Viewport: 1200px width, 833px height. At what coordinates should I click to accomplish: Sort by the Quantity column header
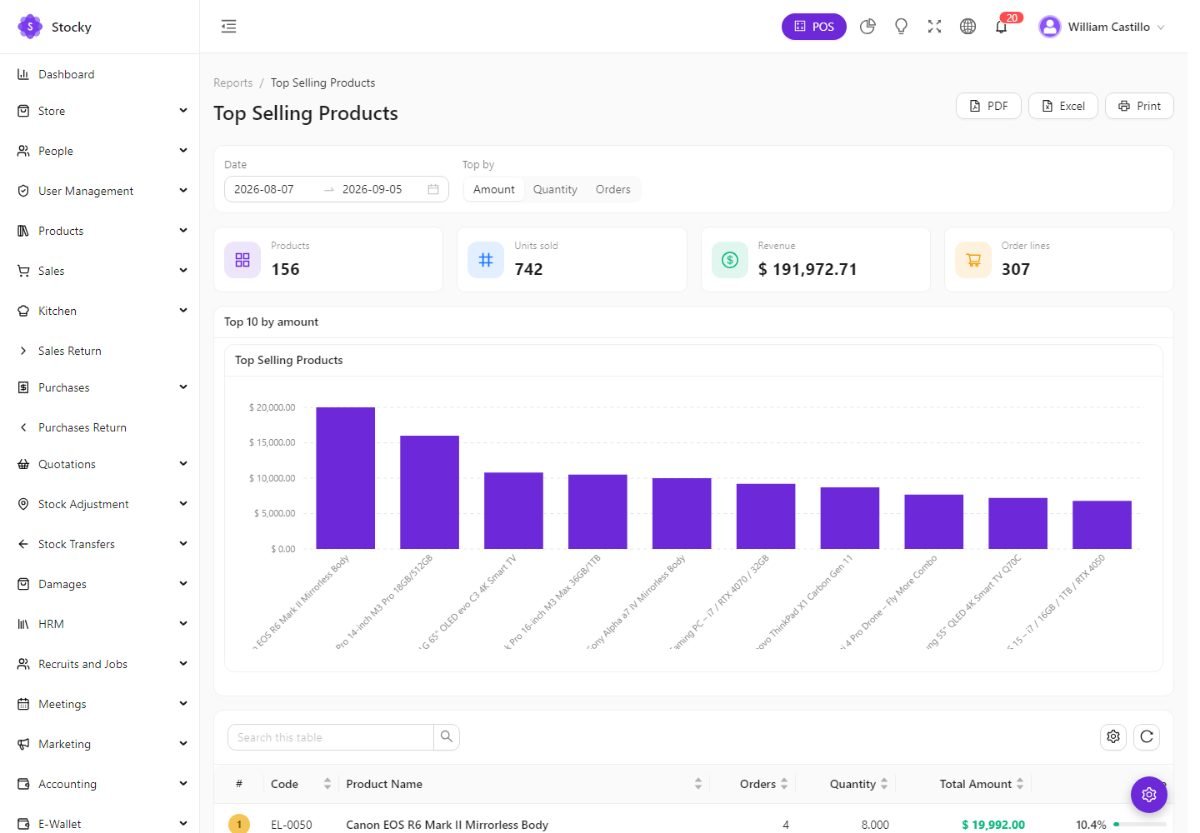[x=859, y=784]
